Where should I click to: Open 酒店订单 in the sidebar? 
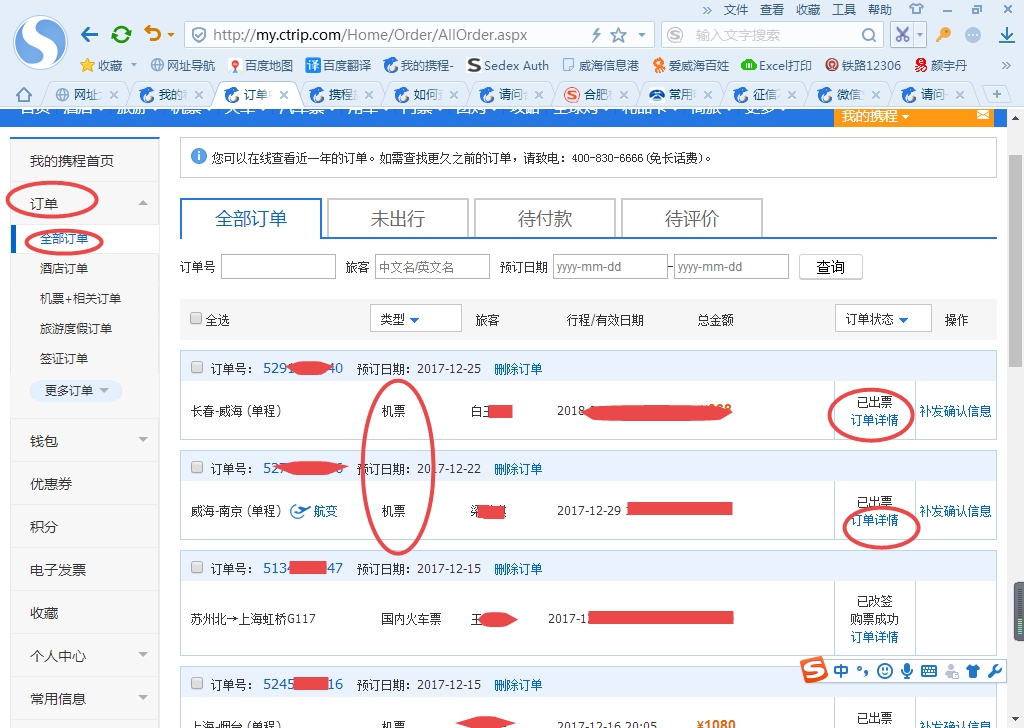pyautogui.click(x=64, y=268)
